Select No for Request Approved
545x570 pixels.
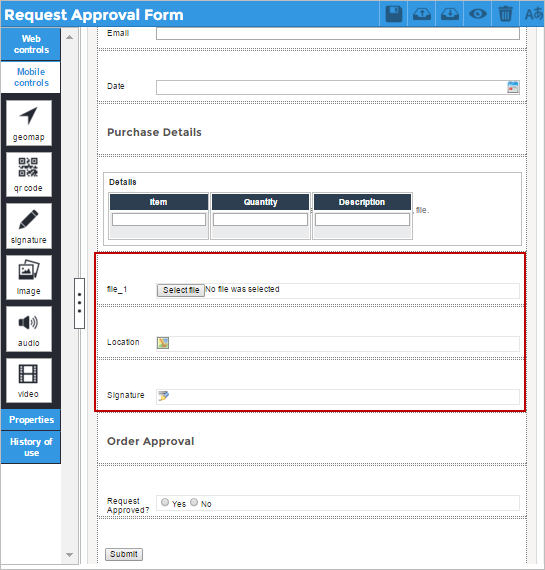pos(194,502)
